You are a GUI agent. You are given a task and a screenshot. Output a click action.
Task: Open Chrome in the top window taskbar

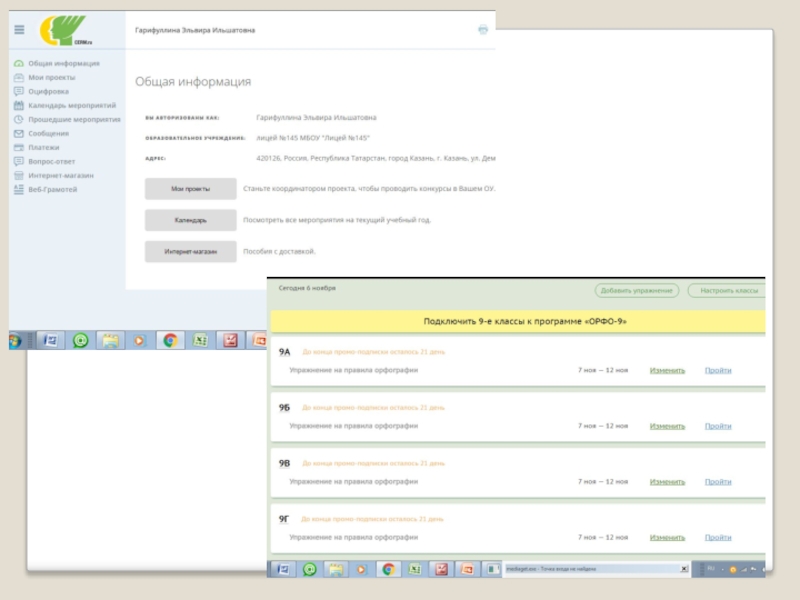(x=170, y=340)
